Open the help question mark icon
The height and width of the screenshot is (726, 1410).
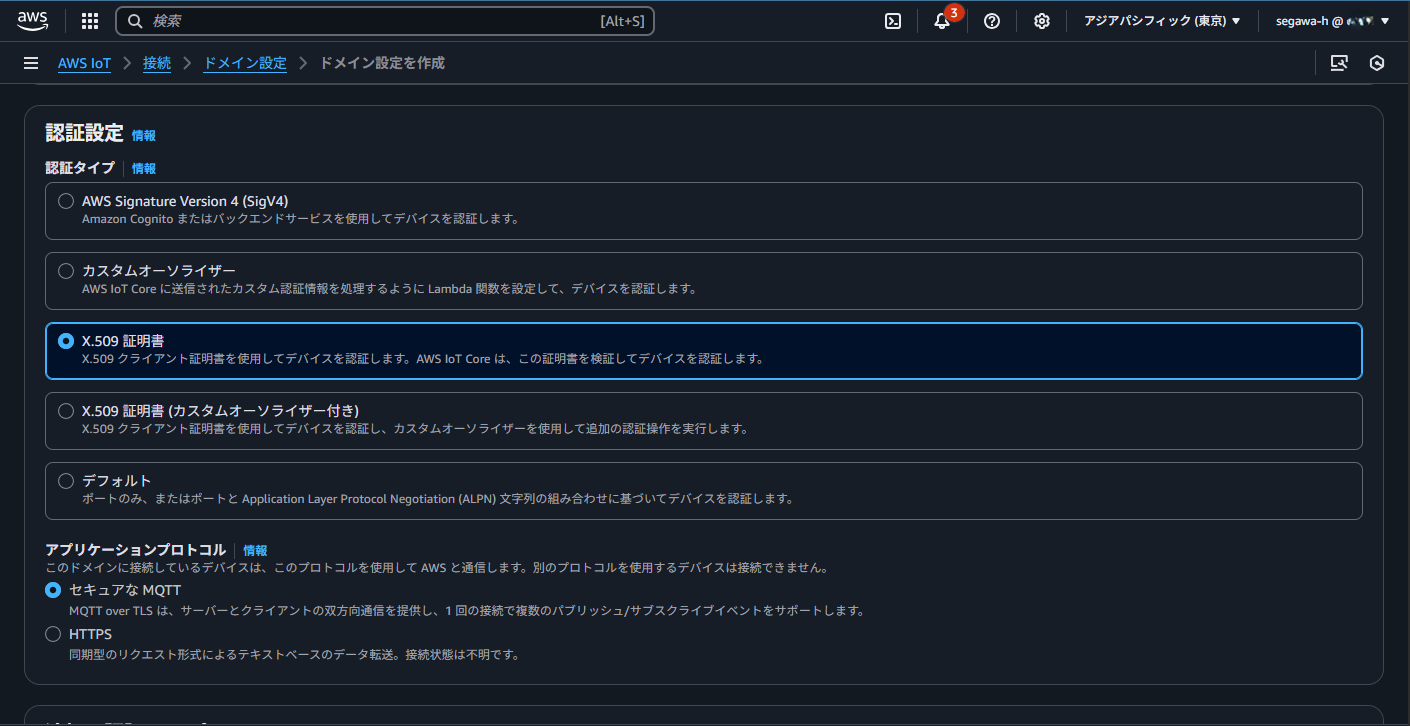point(992,21)
